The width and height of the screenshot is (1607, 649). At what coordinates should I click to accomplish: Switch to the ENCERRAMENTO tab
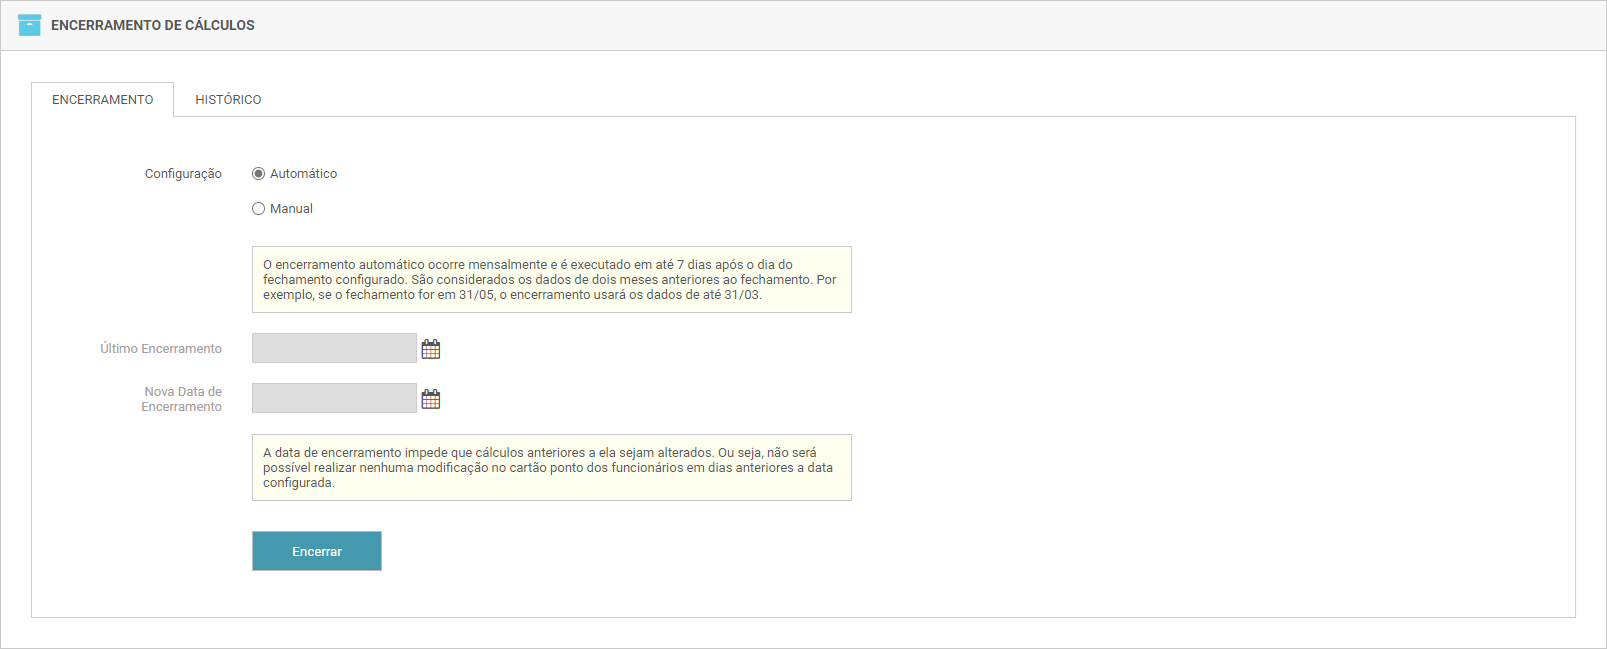click(x=103, y=100)
